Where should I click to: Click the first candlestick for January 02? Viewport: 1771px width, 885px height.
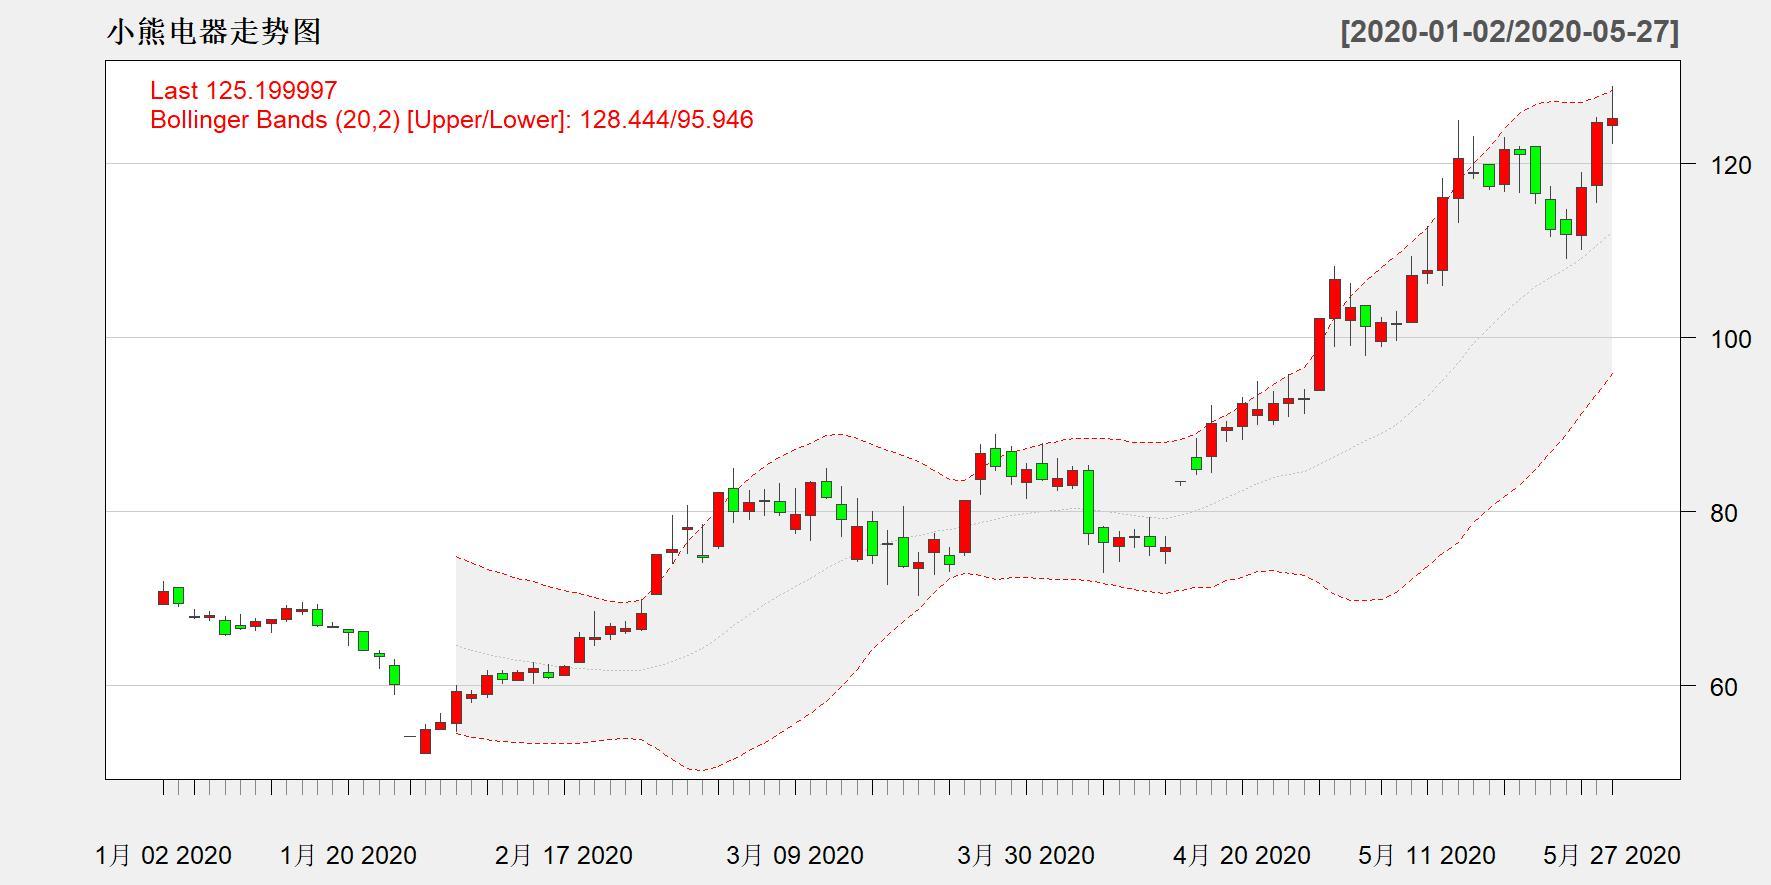click(164, 597)
